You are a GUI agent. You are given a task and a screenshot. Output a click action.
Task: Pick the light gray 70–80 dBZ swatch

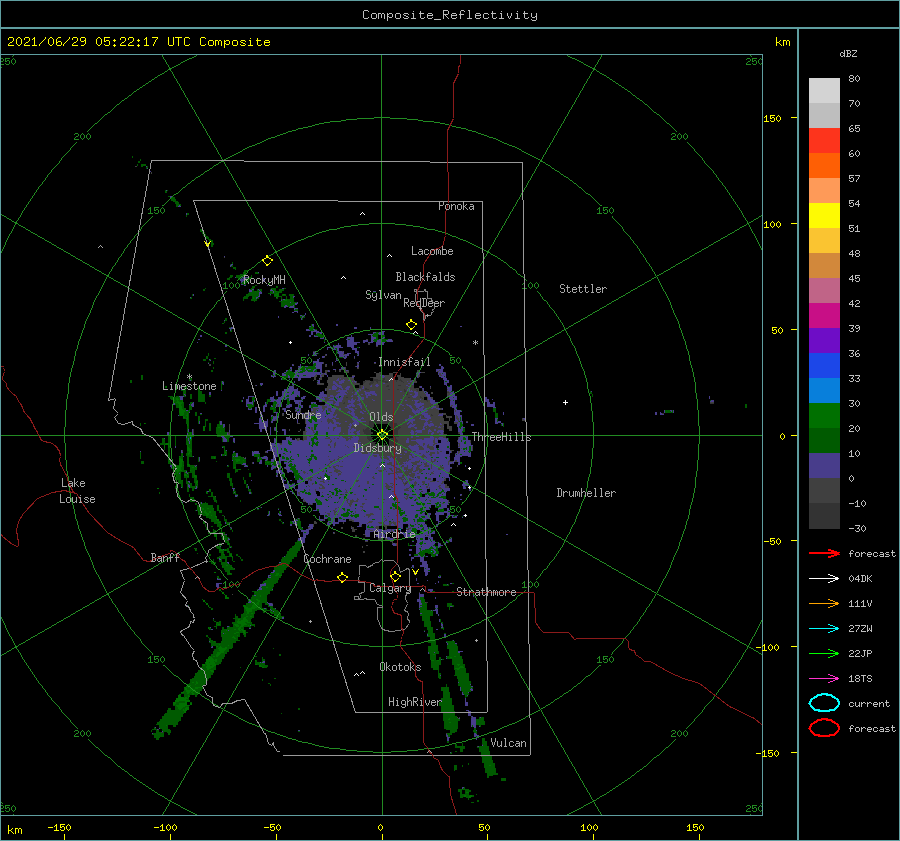(824, 90)
